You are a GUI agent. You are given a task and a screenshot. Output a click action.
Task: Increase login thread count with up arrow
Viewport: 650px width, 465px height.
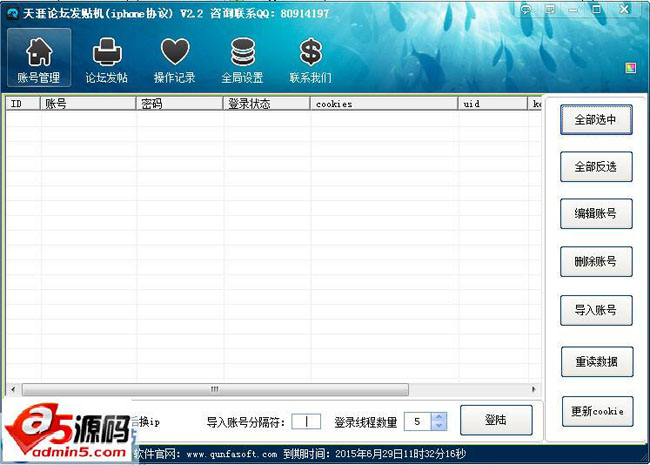coord(439,417)
